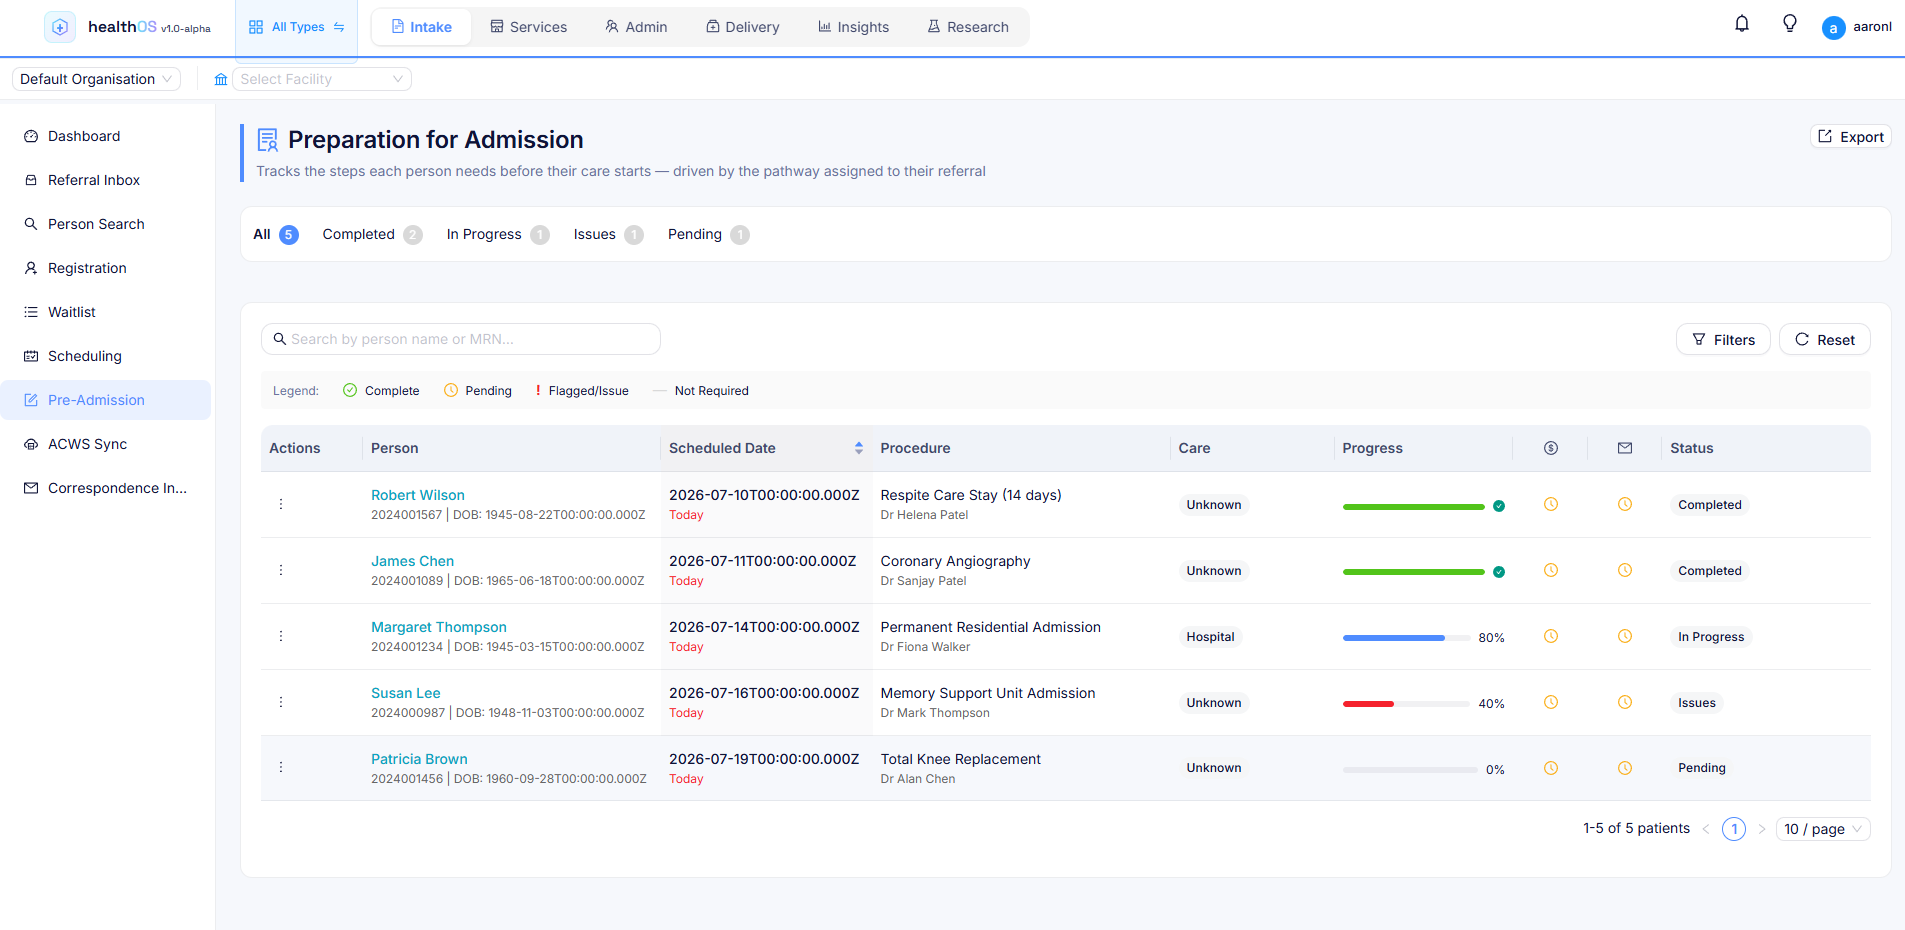The image size is (1905, 930).
Task: Open the aaronl user avatar
Action: click(1833, 28)
